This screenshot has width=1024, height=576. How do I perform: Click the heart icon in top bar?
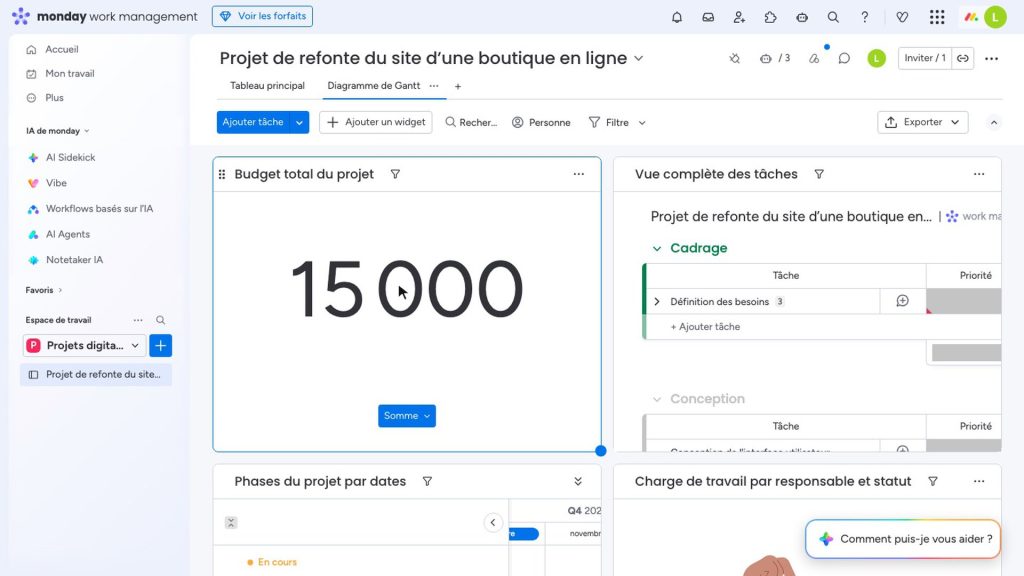(x=902, y=17)
